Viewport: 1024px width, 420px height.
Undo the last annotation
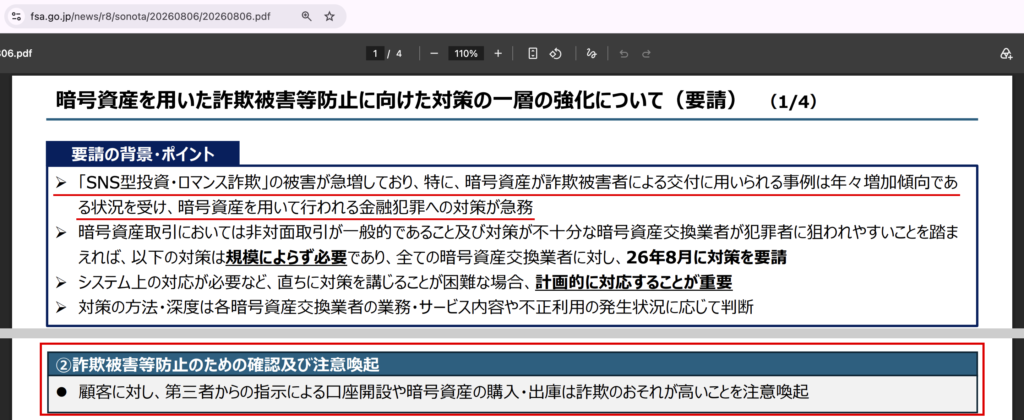[x=623, y=54]
